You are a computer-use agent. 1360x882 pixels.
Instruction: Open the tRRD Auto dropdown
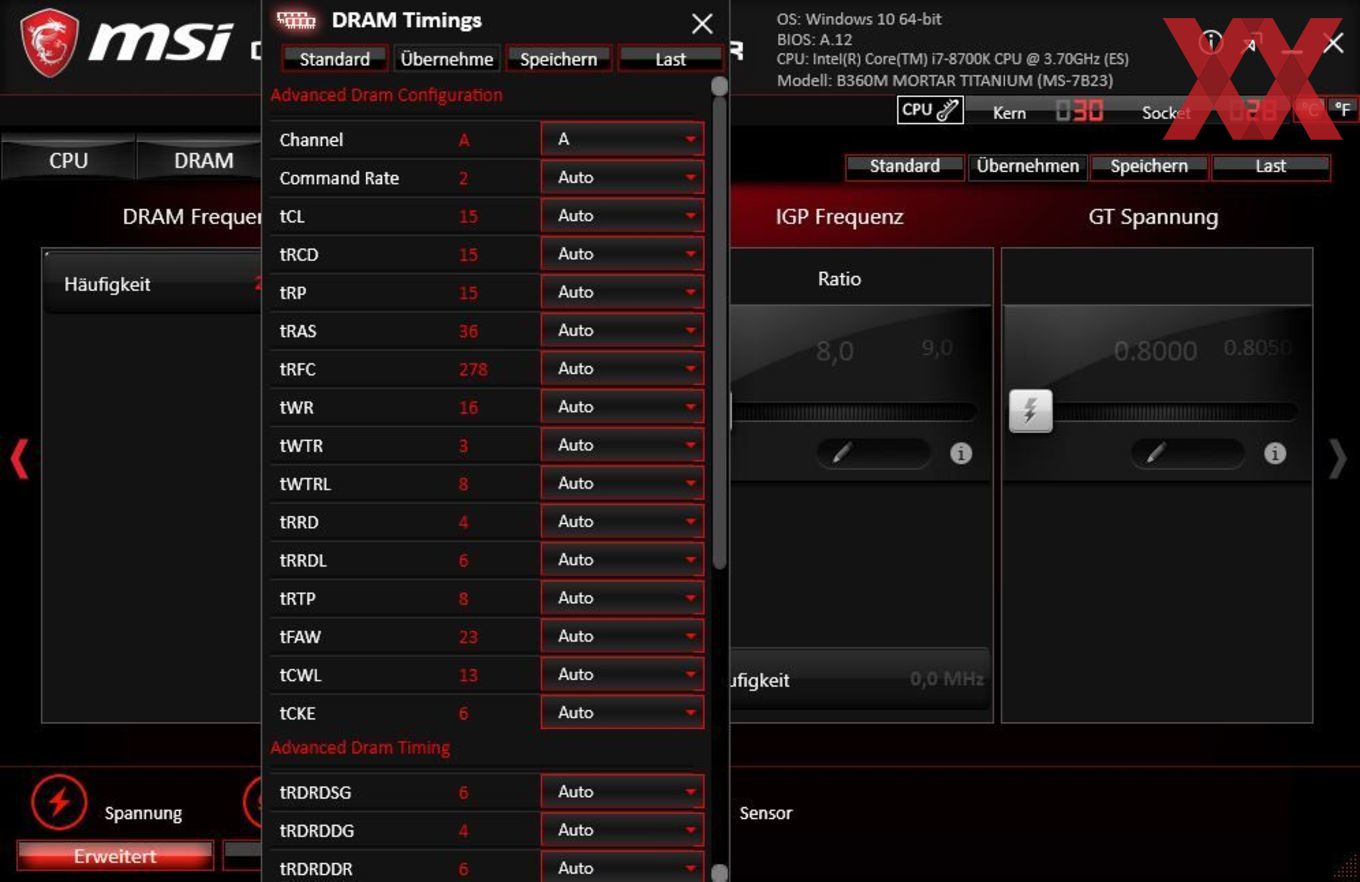(622, 521)
